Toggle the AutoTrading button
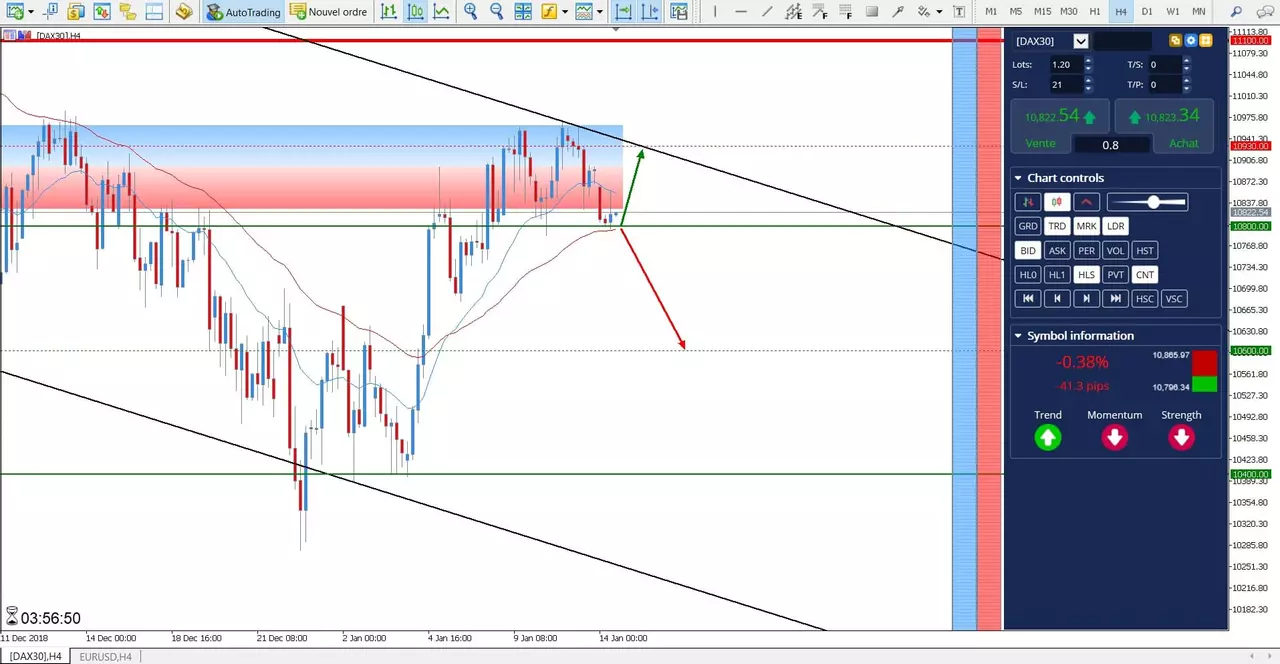Image resolution: width=1280 pixels, height=664 pixels. pyautogui.click(x=244, y=12)
